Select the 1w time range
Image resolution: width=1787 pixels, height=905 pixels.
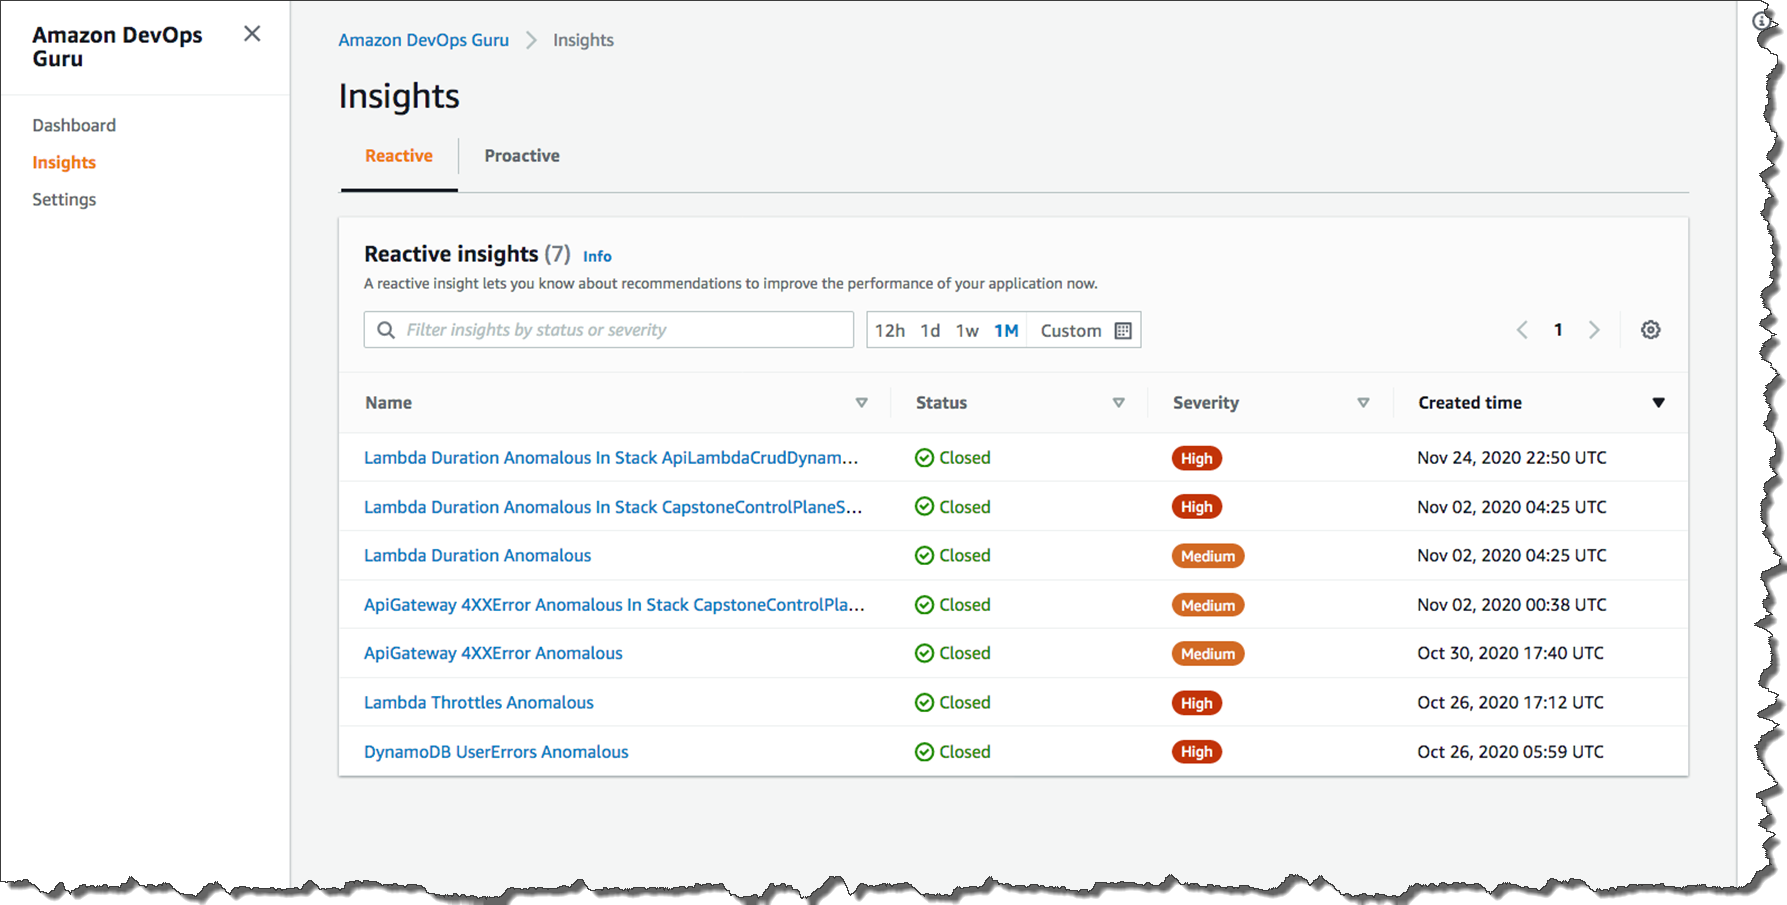(x=967, y=331)
